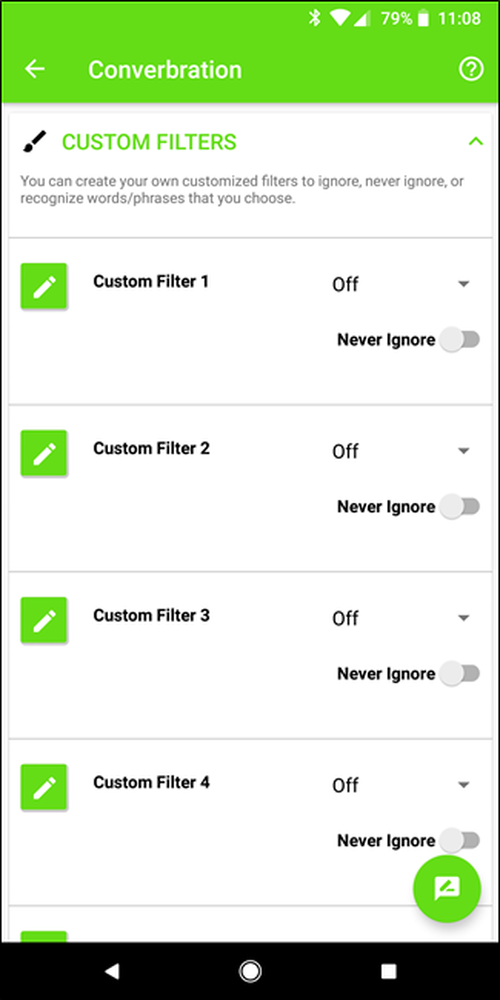Select the Custom Filter 4 label
The image size is (500, 1000).
pyautogui.click(x=151, y=783)
